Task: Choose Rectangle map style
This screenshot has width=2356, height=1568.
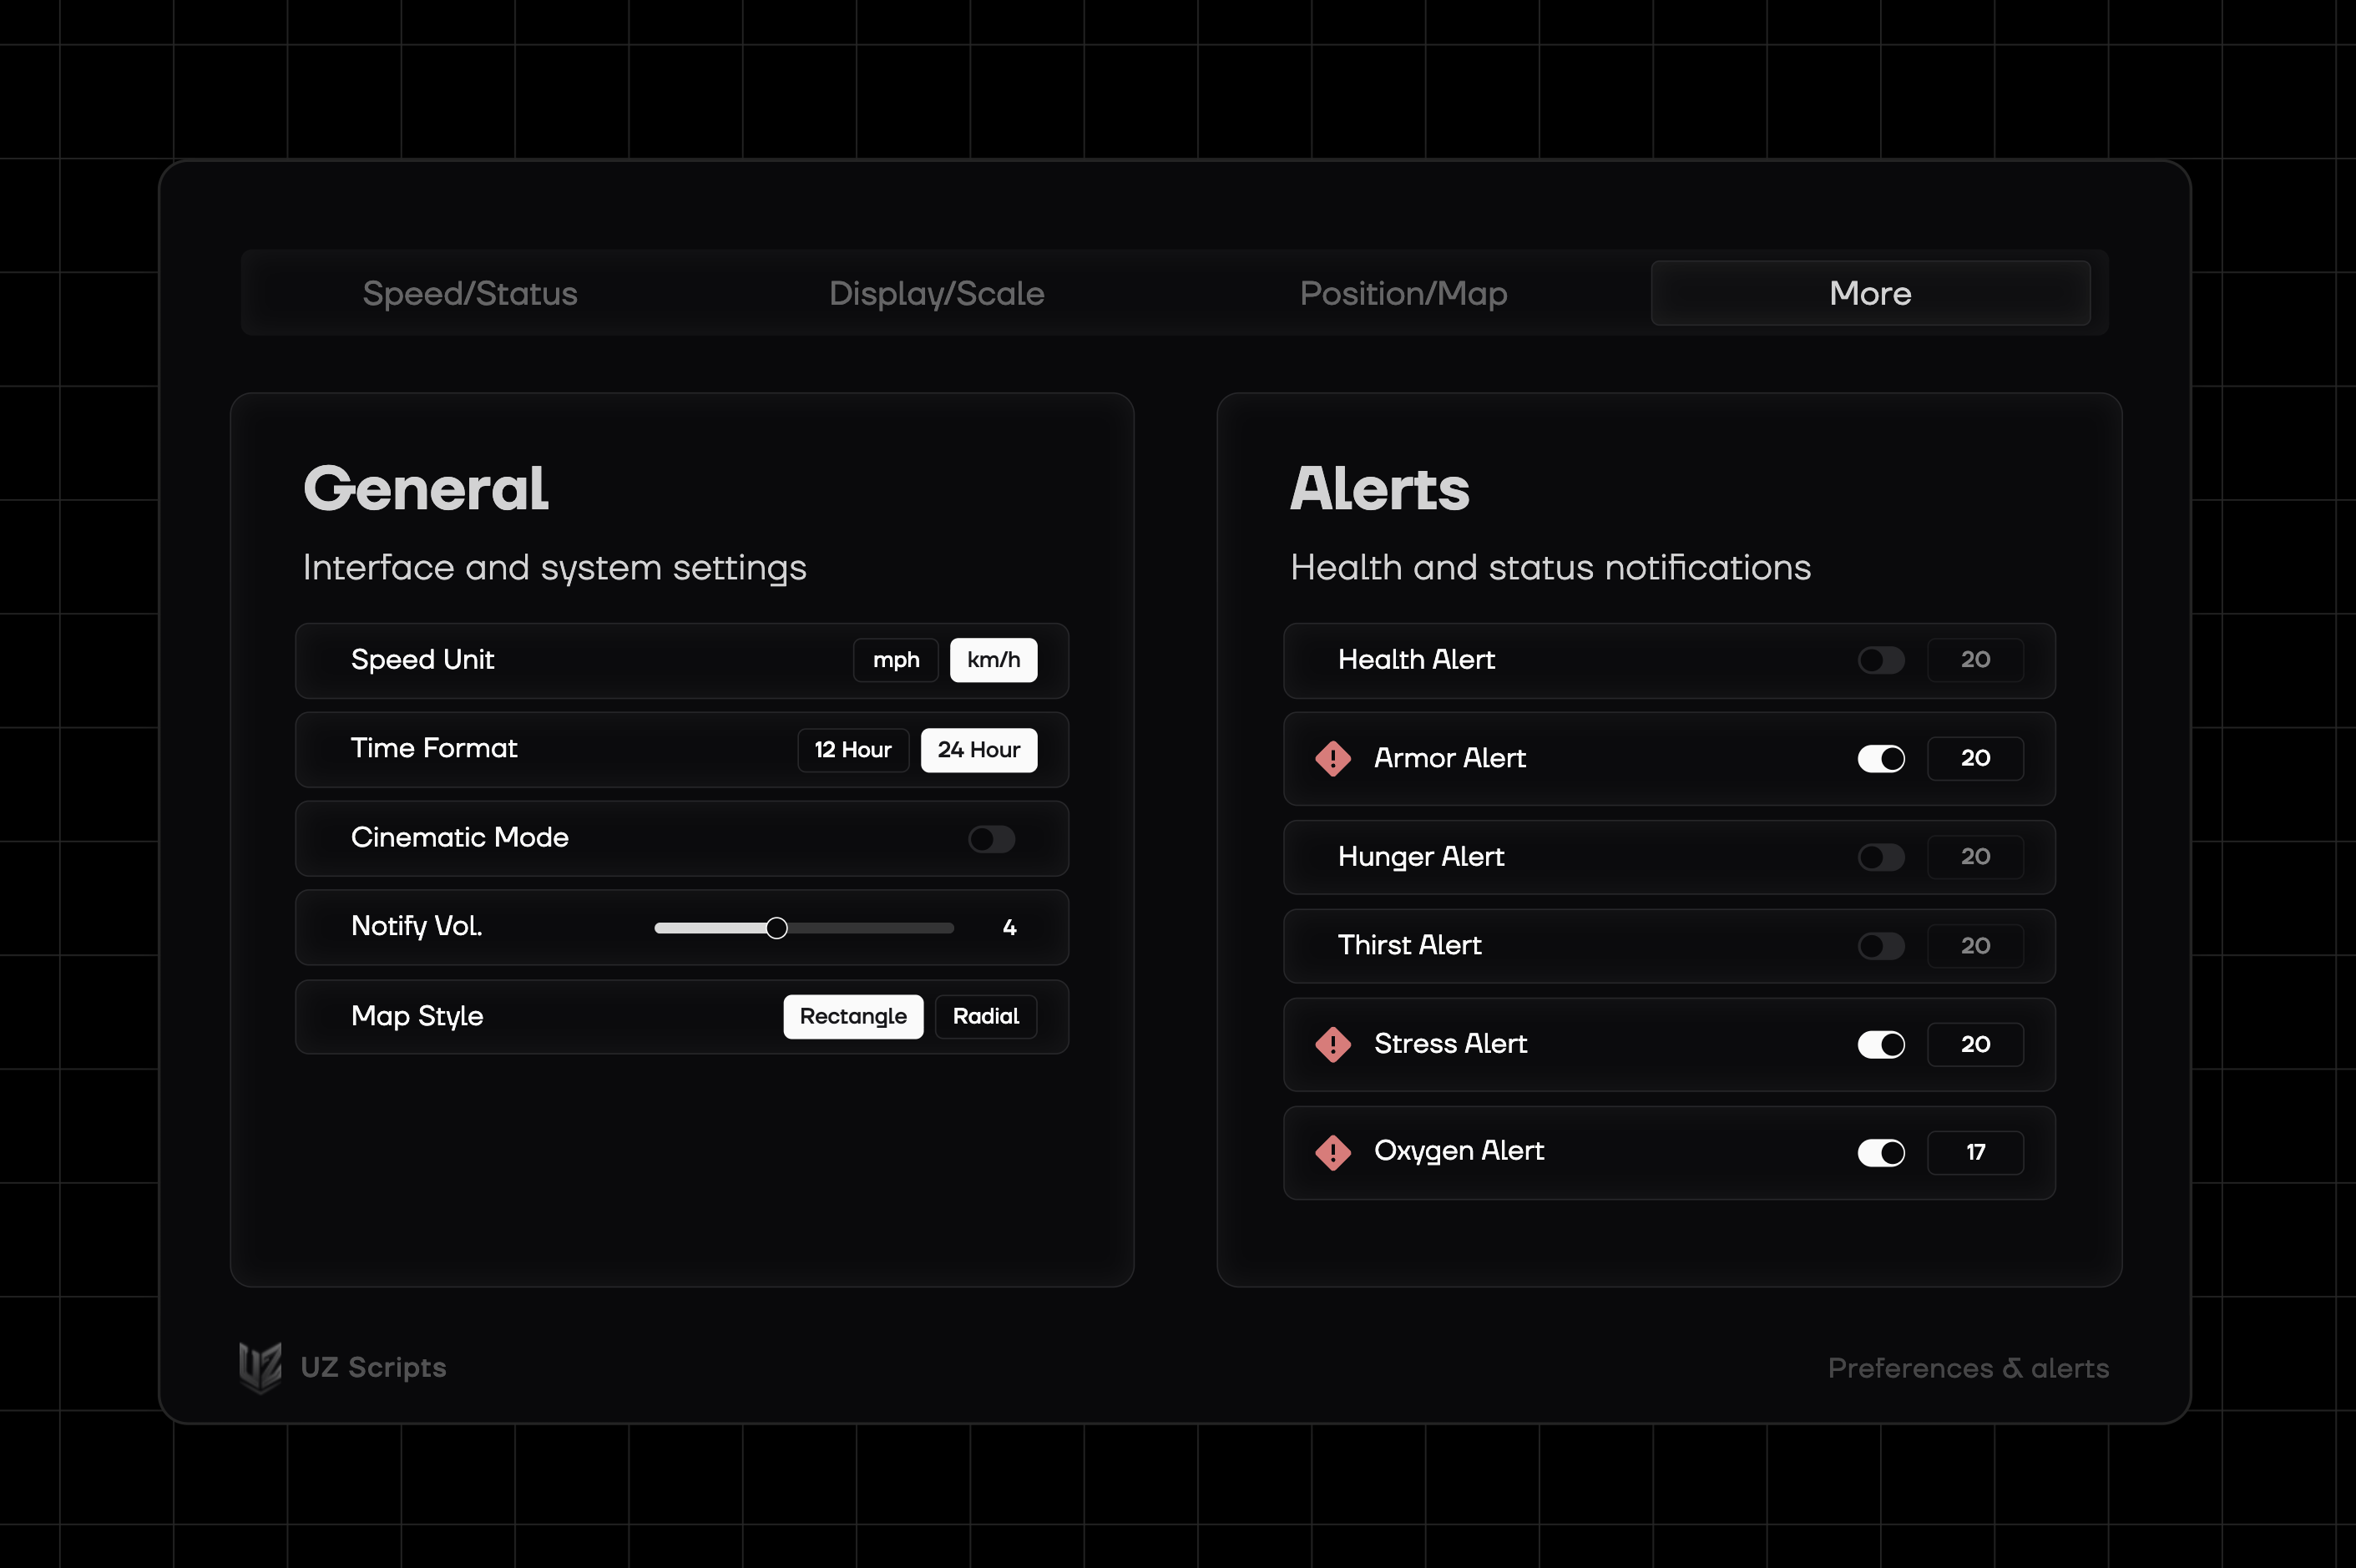Action: pyautogui.click(x=853, y=1016)
